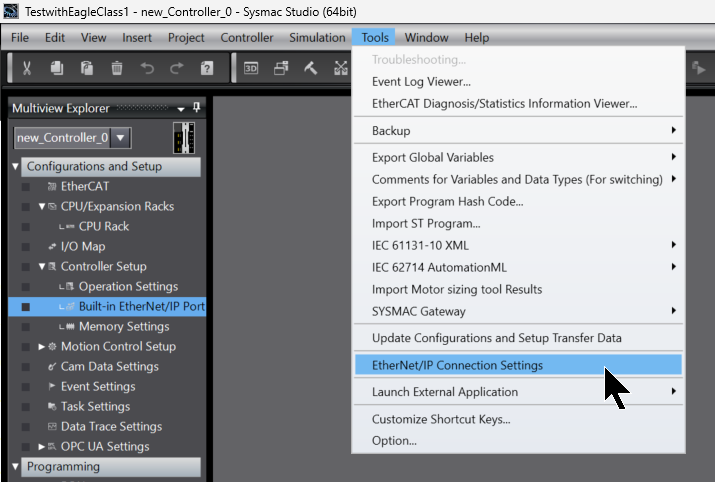Click the Sysmac Studio app icon in title bar
This screenshot has height=482, width=715.
pos(11,11)
